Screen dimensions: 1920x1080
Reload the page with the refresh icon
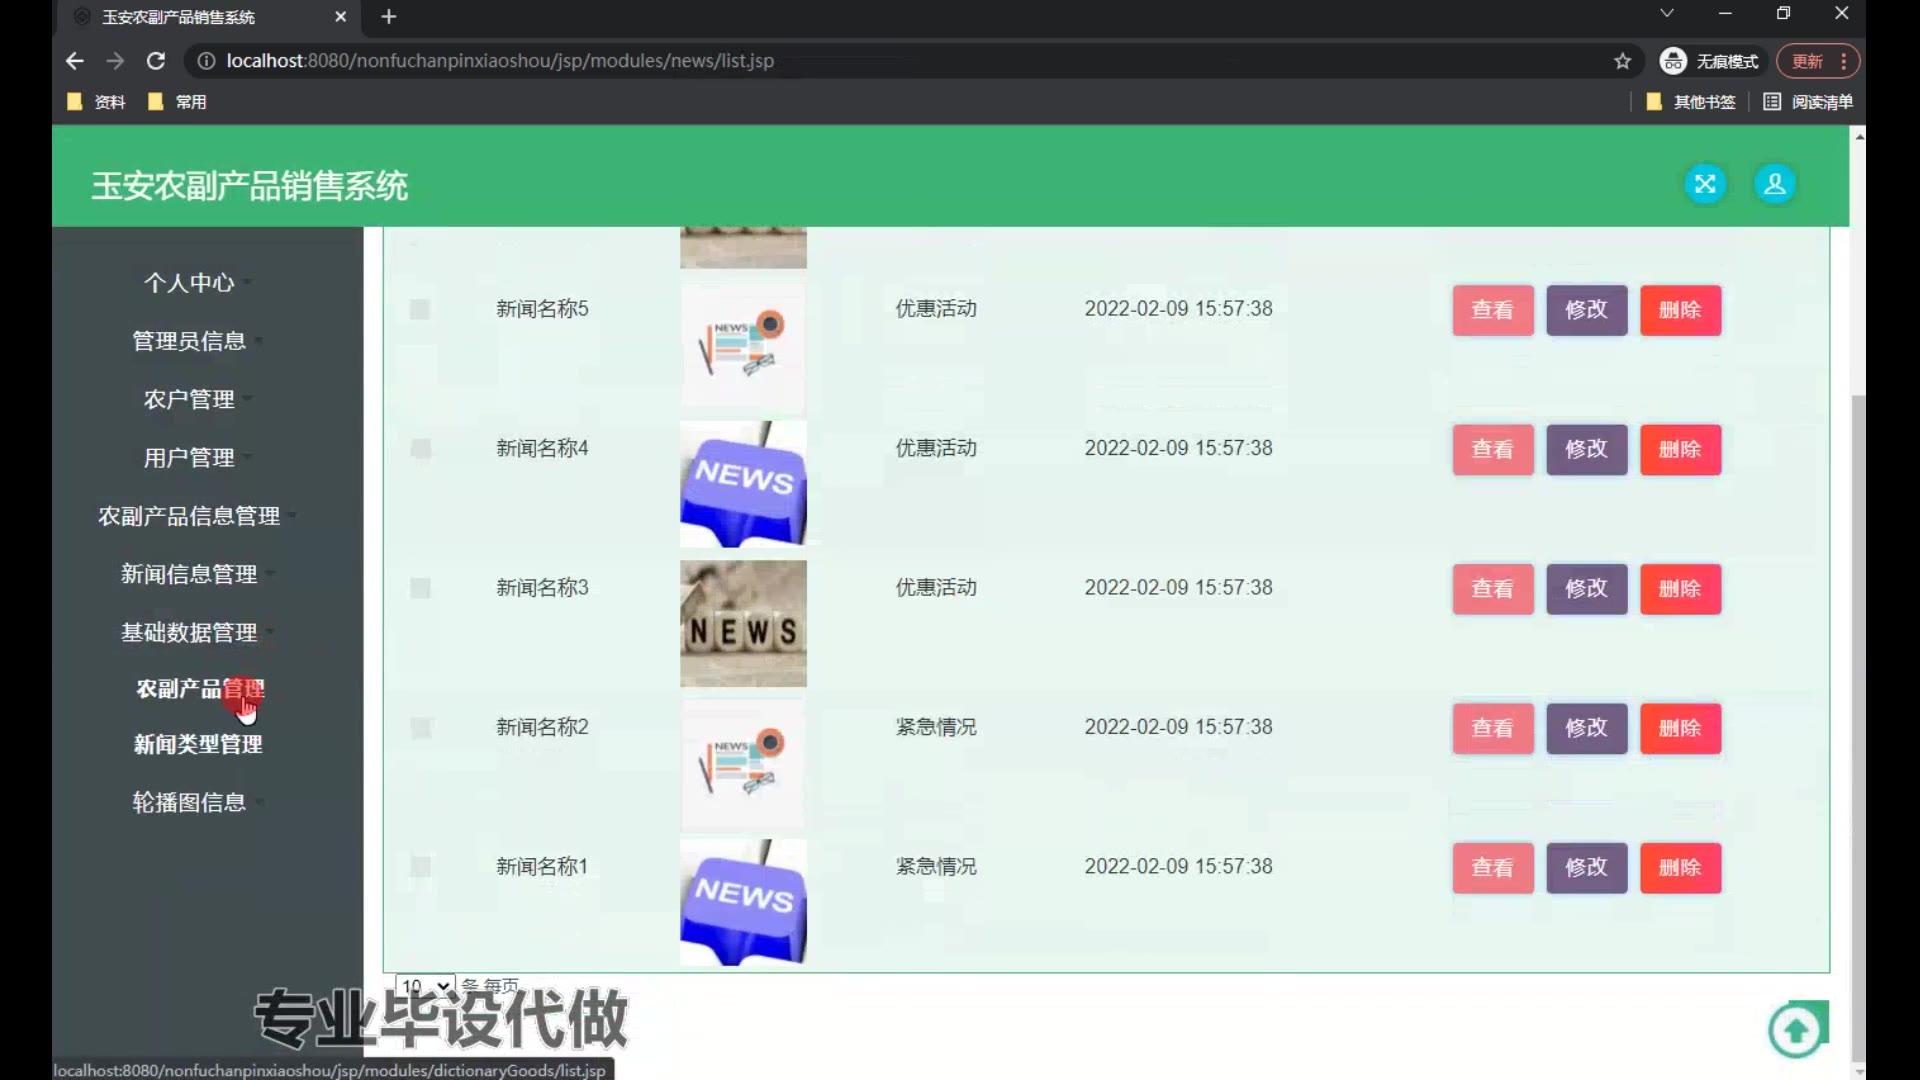point(156,61)
